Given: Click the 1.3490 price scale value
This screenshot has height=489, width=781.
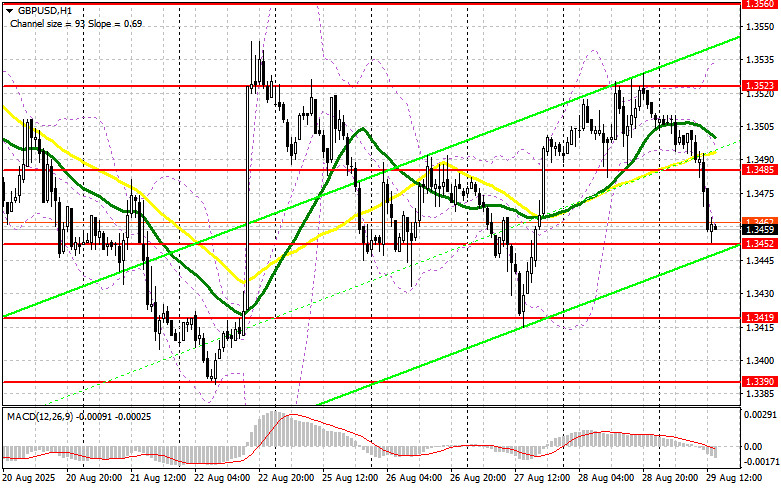Looking at the screenshot, I should (x=761, y=160).
